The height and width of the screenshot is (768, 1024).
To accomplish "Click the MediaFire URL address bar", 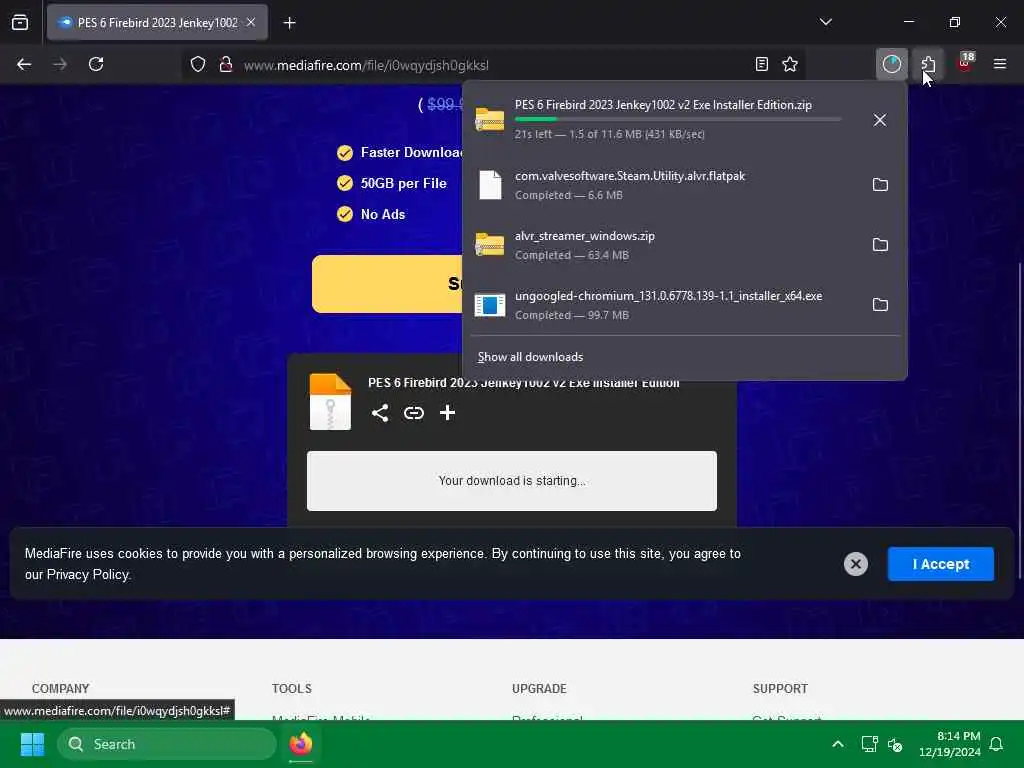I will point(493,65).
